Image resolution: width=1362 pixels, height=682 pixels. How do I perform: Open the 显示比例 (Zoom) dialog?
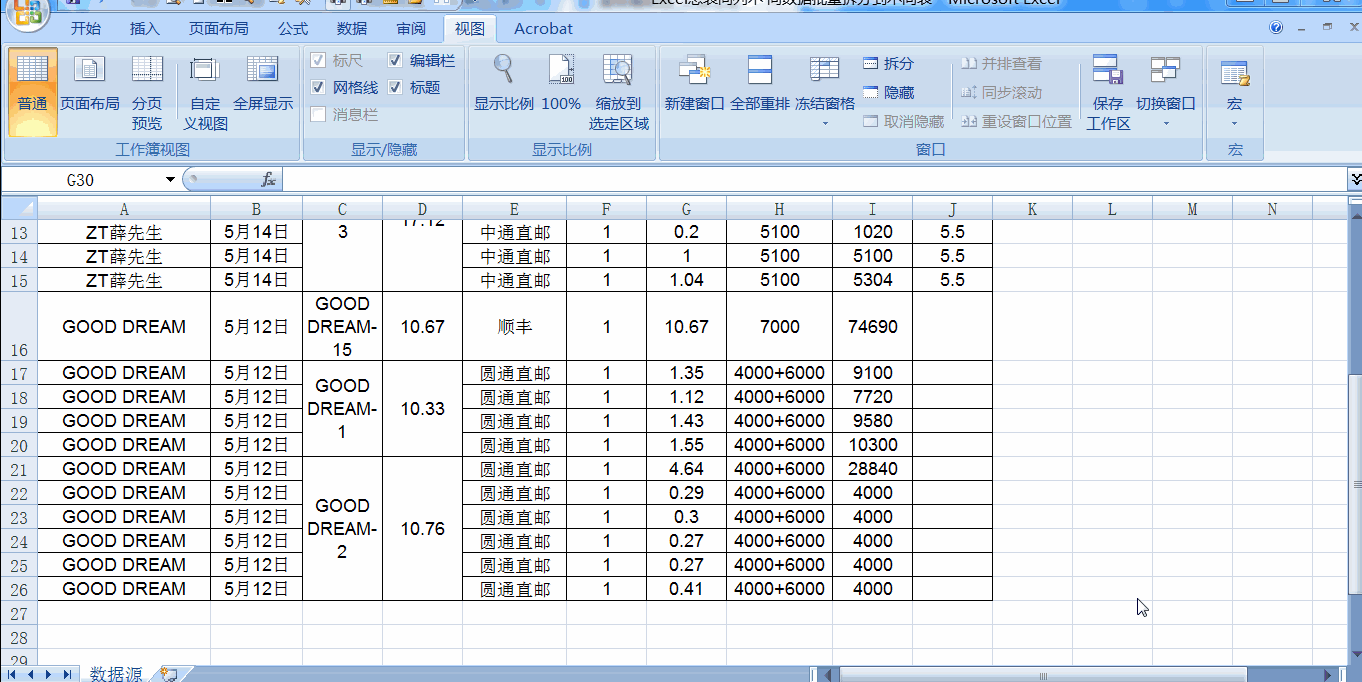tap(503, 85)
